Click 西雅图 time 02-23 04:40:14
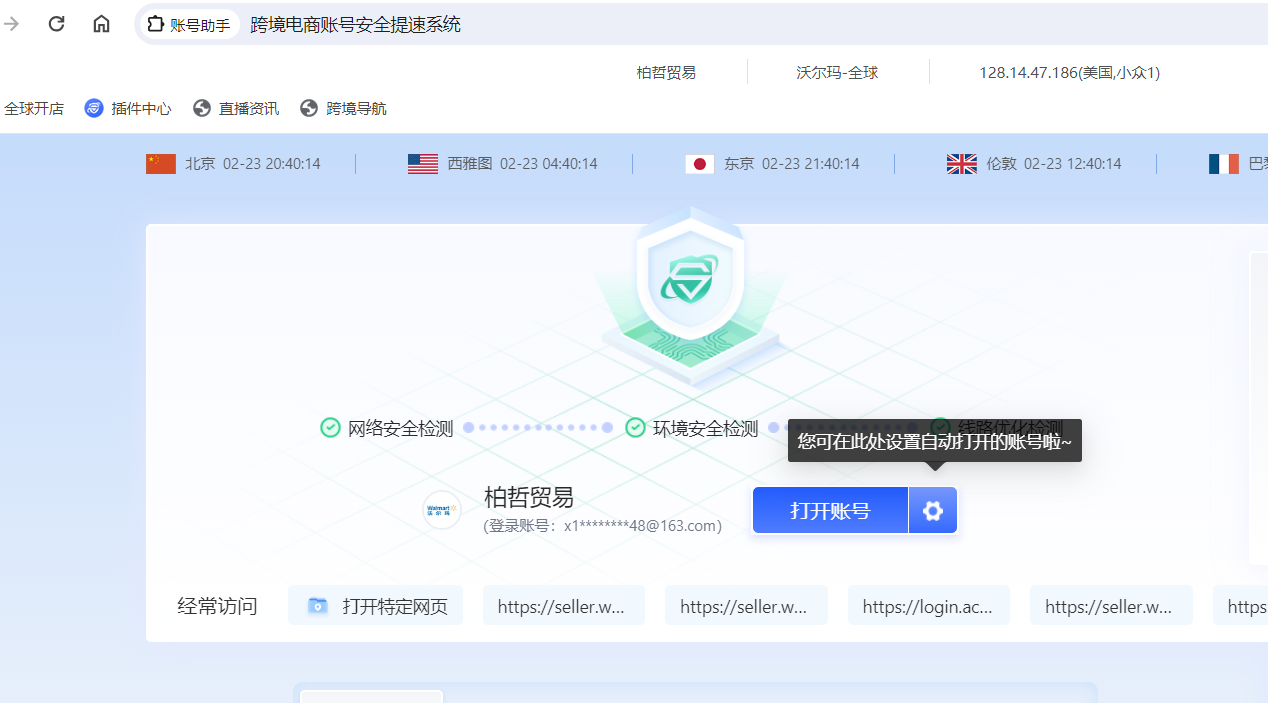The height and width of the screenshot is (703, 1268). point(549,163)
